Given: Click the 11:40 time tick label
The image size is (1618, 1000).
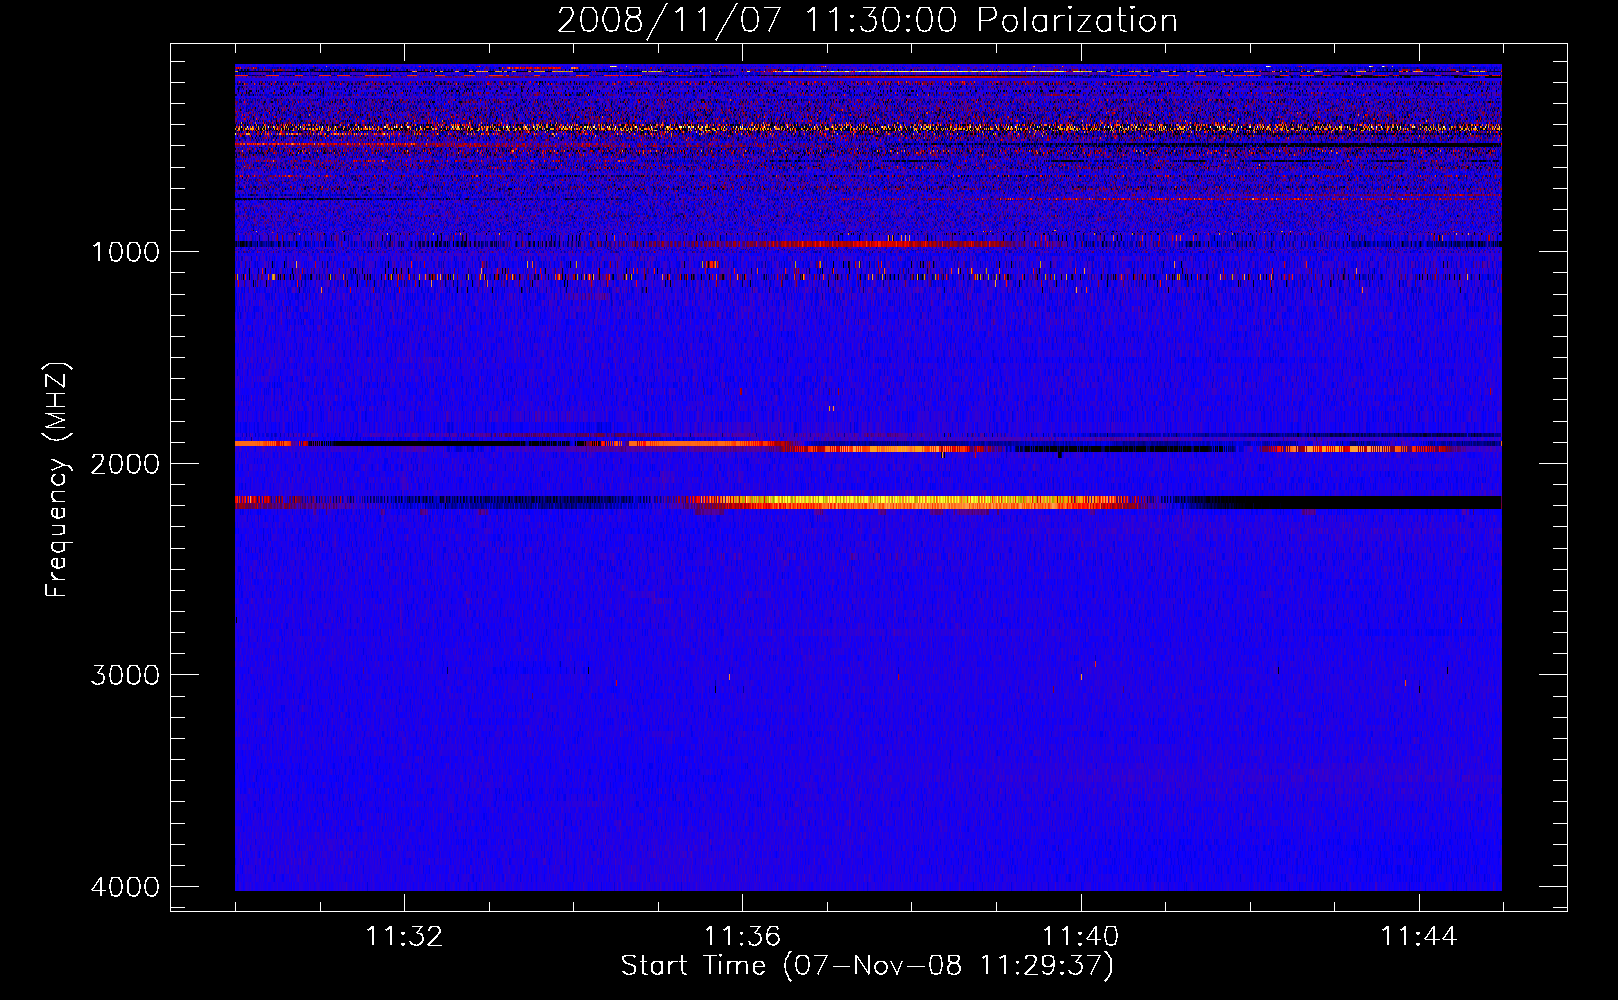Looking at the screenshot, I should pos(1080,936).
